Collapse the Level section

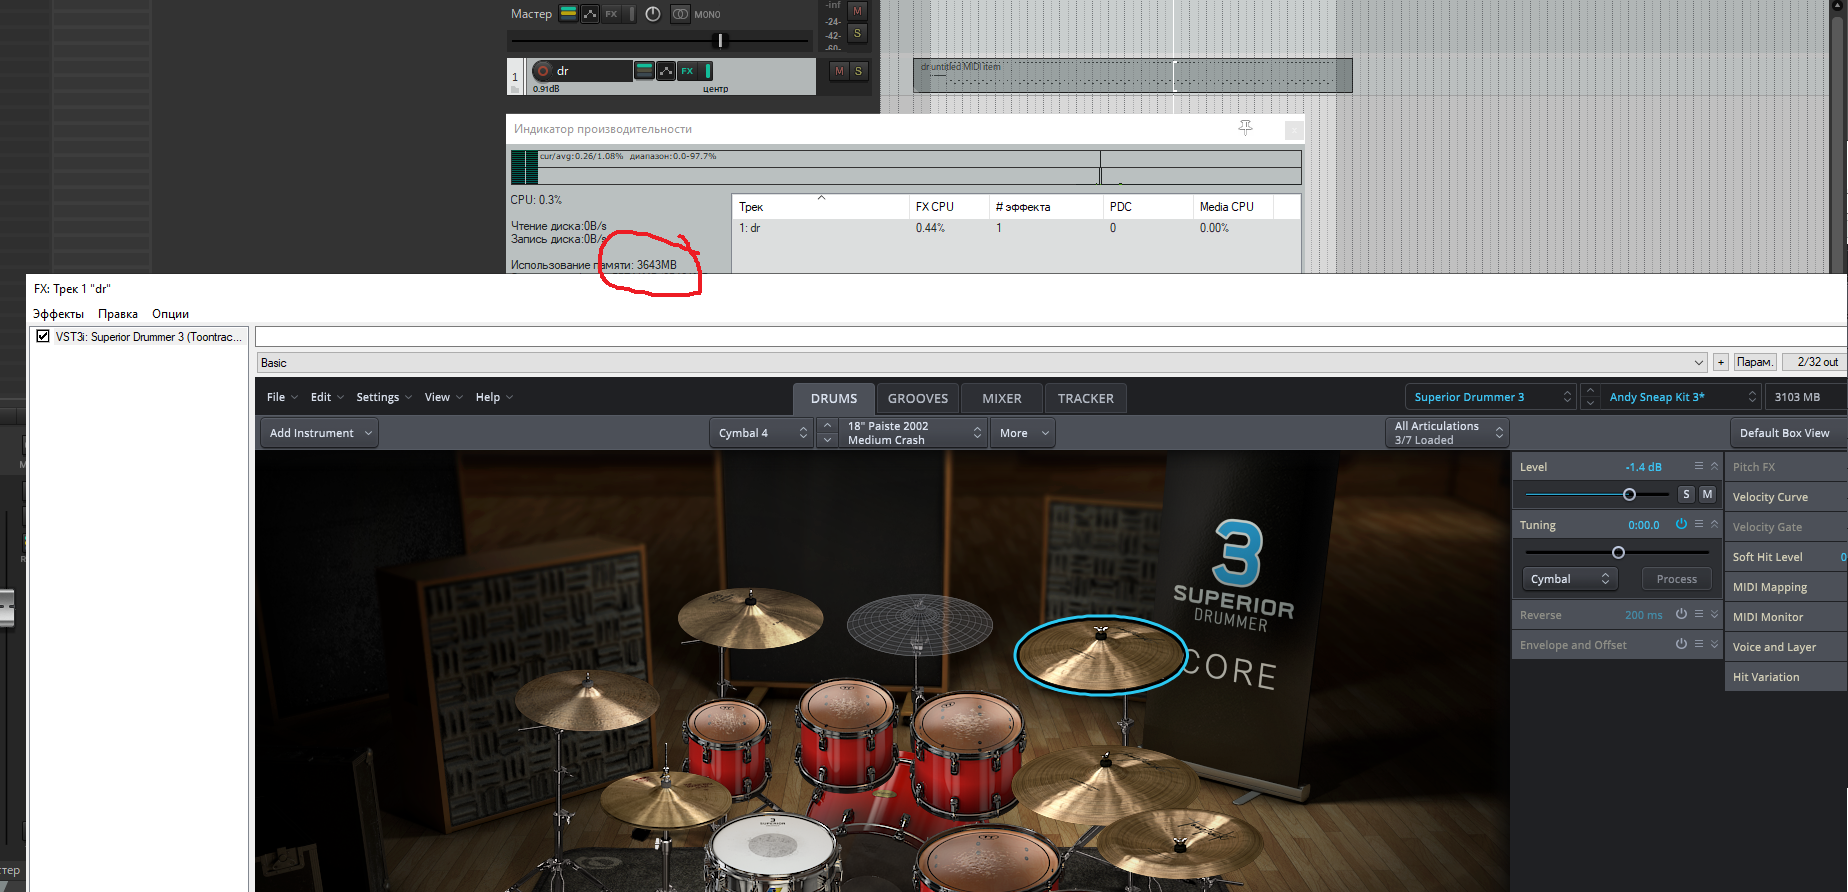(1714, 466)
